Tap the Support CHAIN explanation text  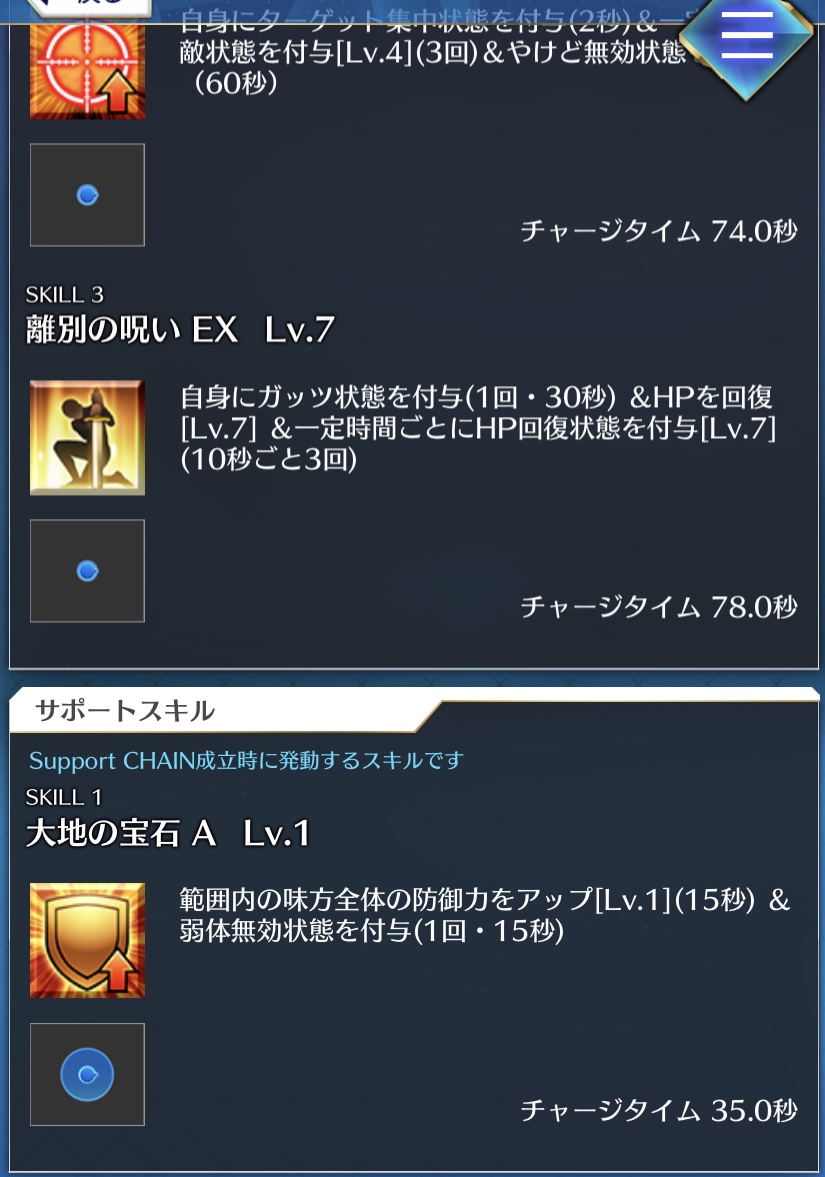[x=246, y=760]
